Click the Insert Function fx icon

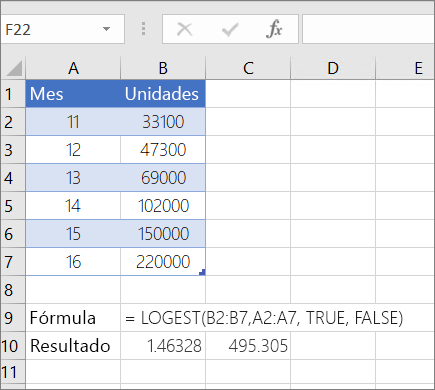[x=274, y=29]
